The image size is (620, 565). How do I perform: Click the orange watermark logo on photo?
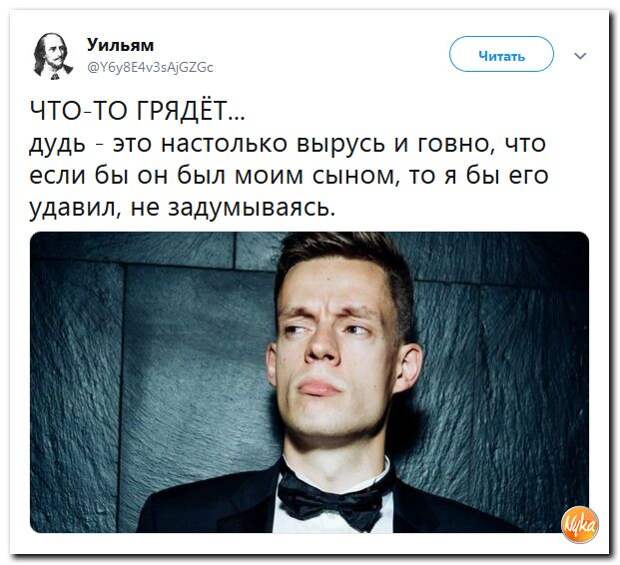click(x=579, y=525)
